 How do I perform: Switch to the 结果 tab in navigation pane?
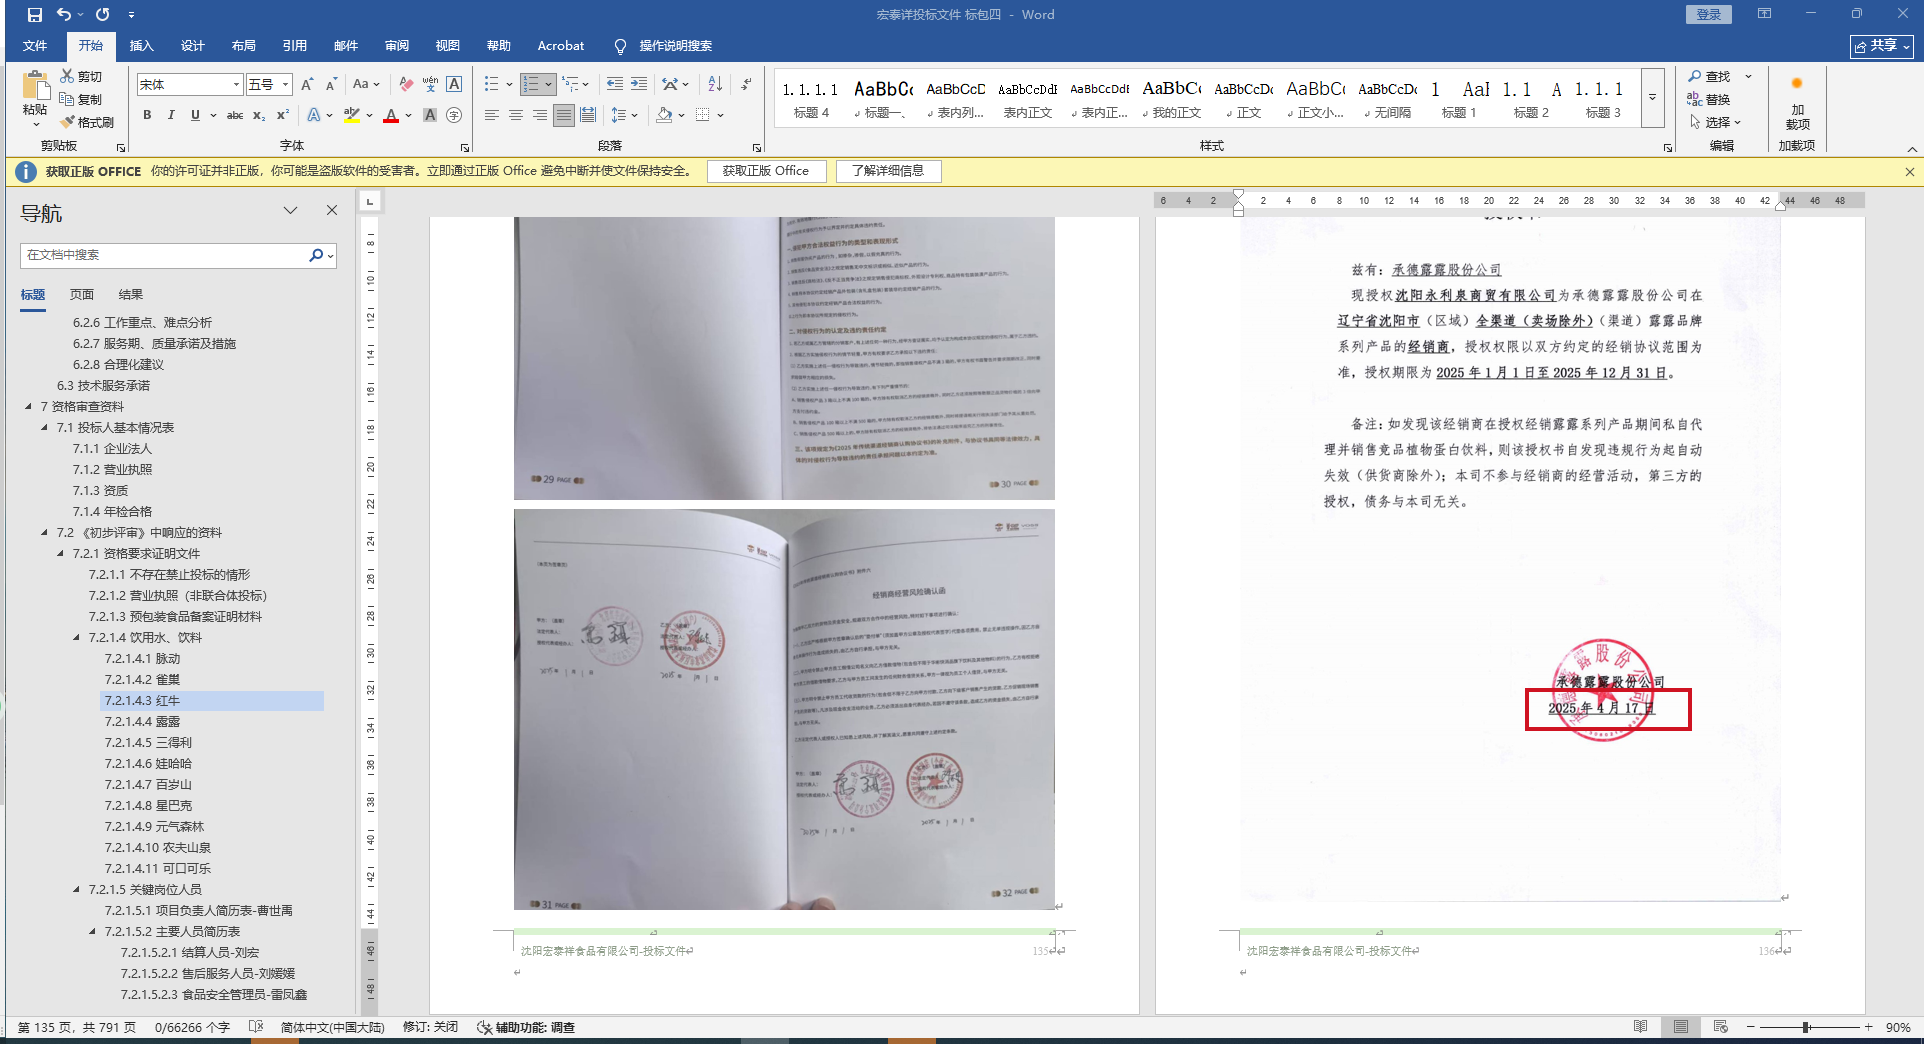131,294
